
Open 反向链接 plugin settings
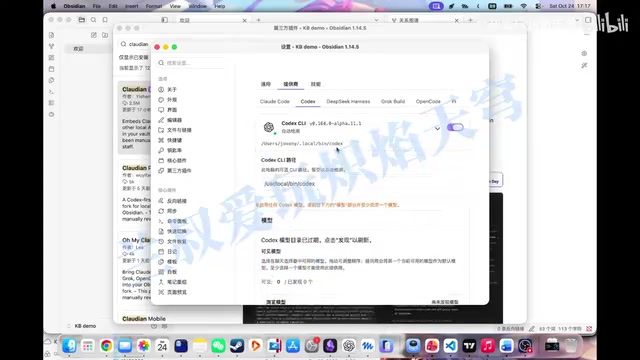(176, 201)
